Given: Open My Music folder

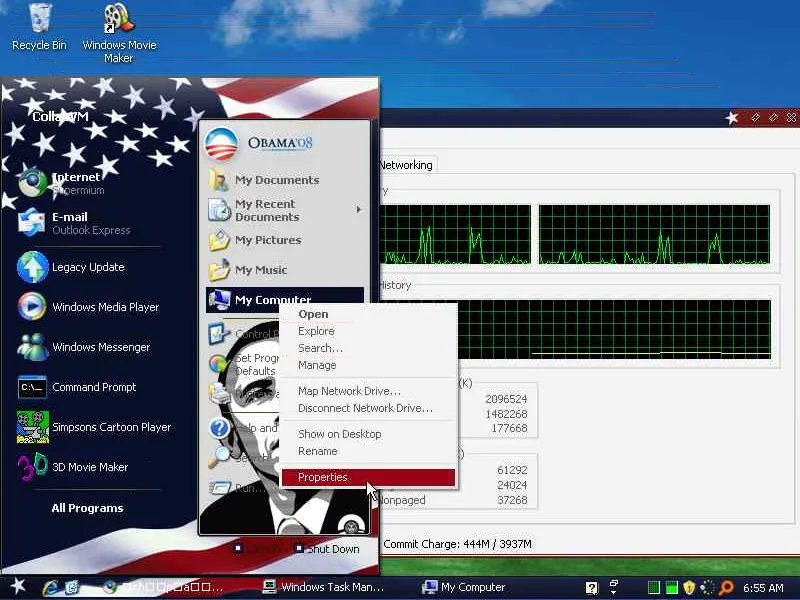Looking at the screenshot, I should click(248, 270).
